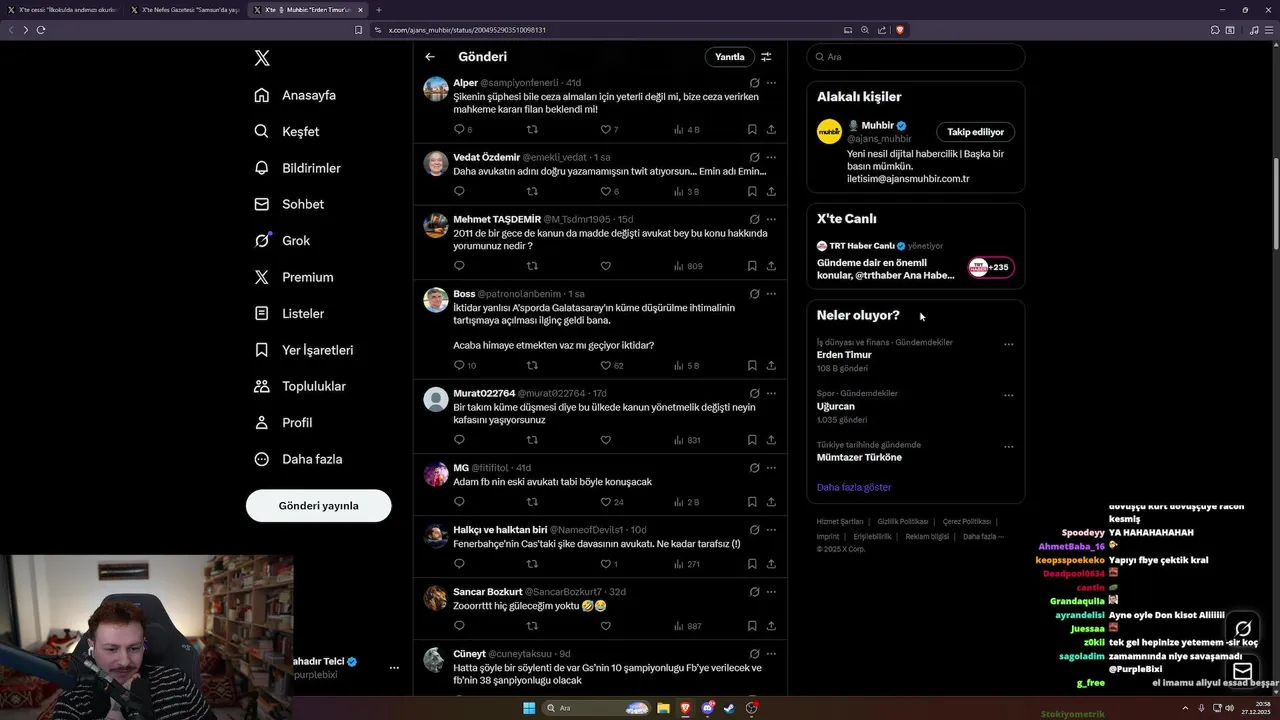The image size is (1280, 720).
Task: Click Yanıtla button at top
Action: tap(730, 57)
